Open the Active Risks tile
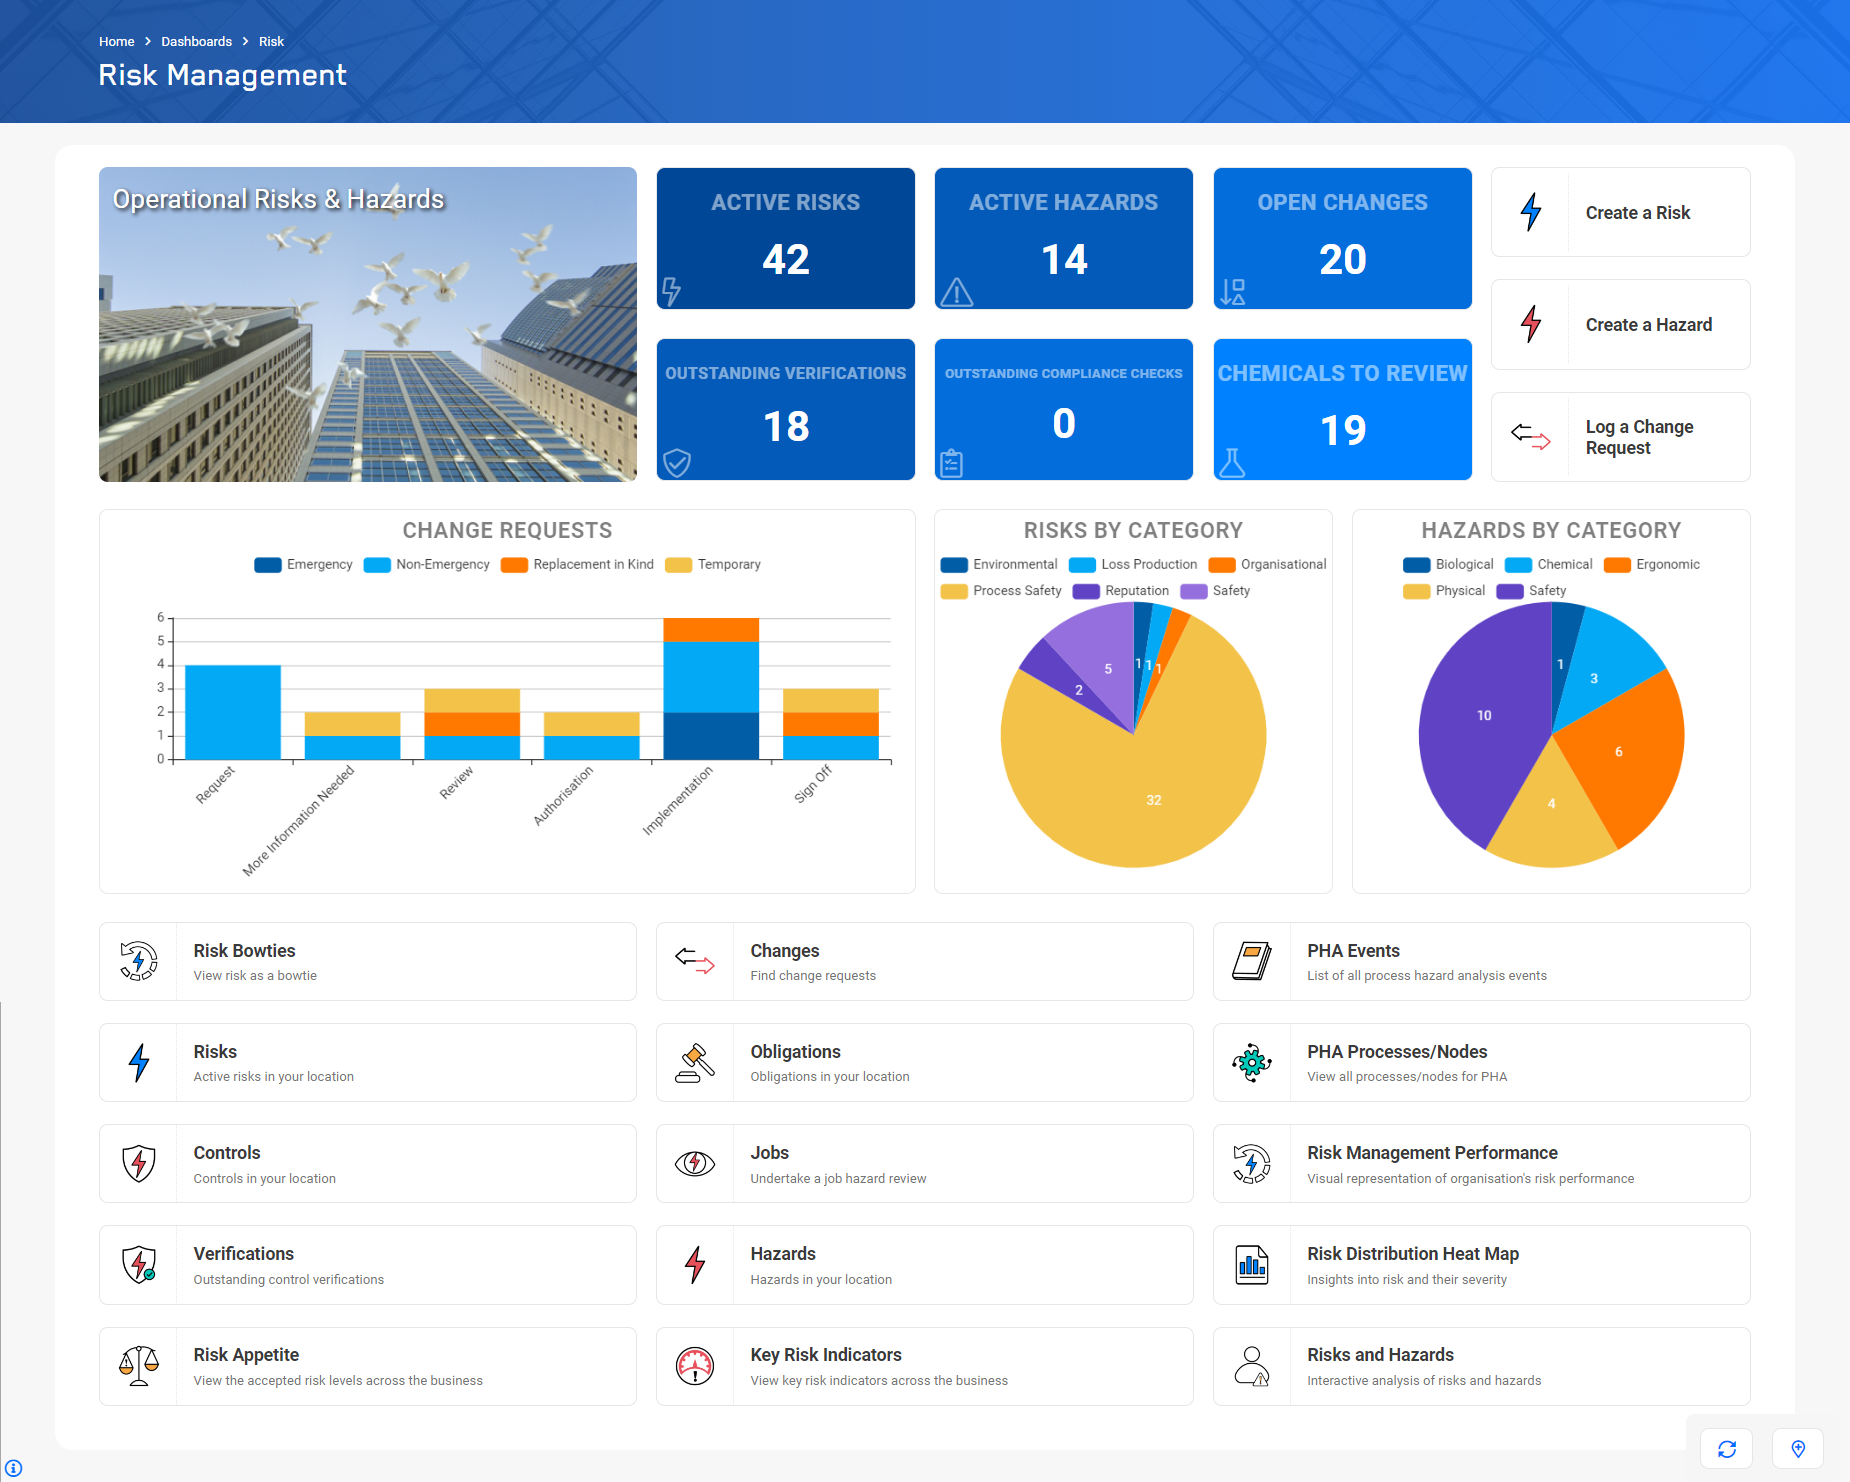This screenshot has height=1482, width=1850. tap(785, 238)
